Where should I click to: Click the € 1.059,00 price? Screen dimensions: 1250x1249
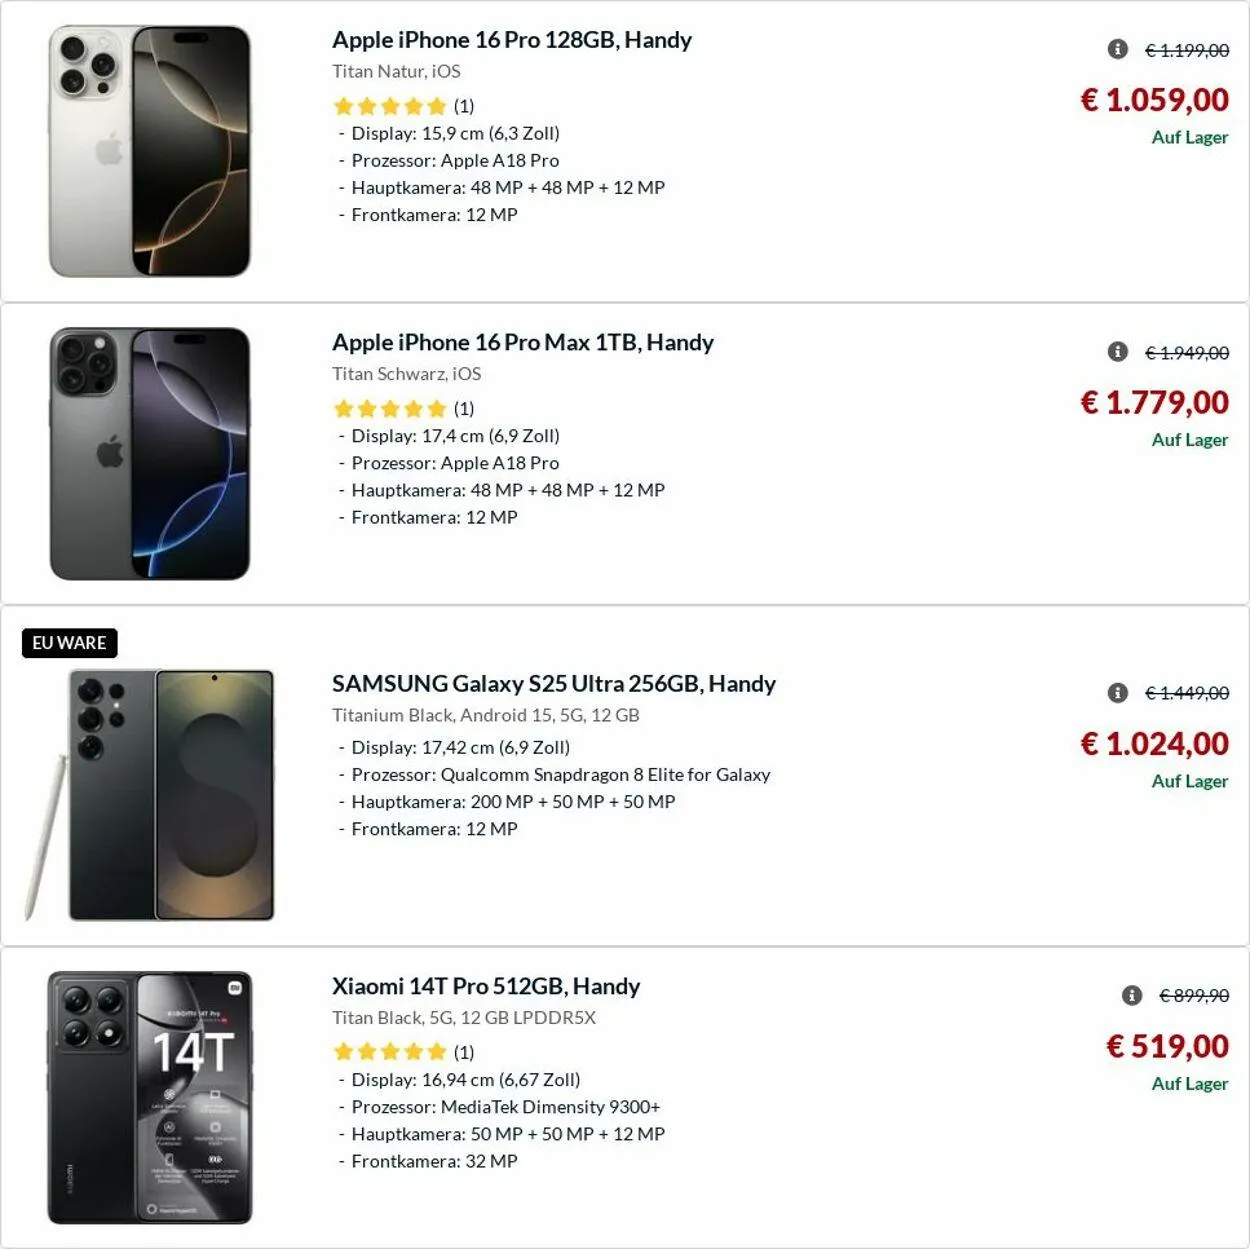click(1154, 100)
